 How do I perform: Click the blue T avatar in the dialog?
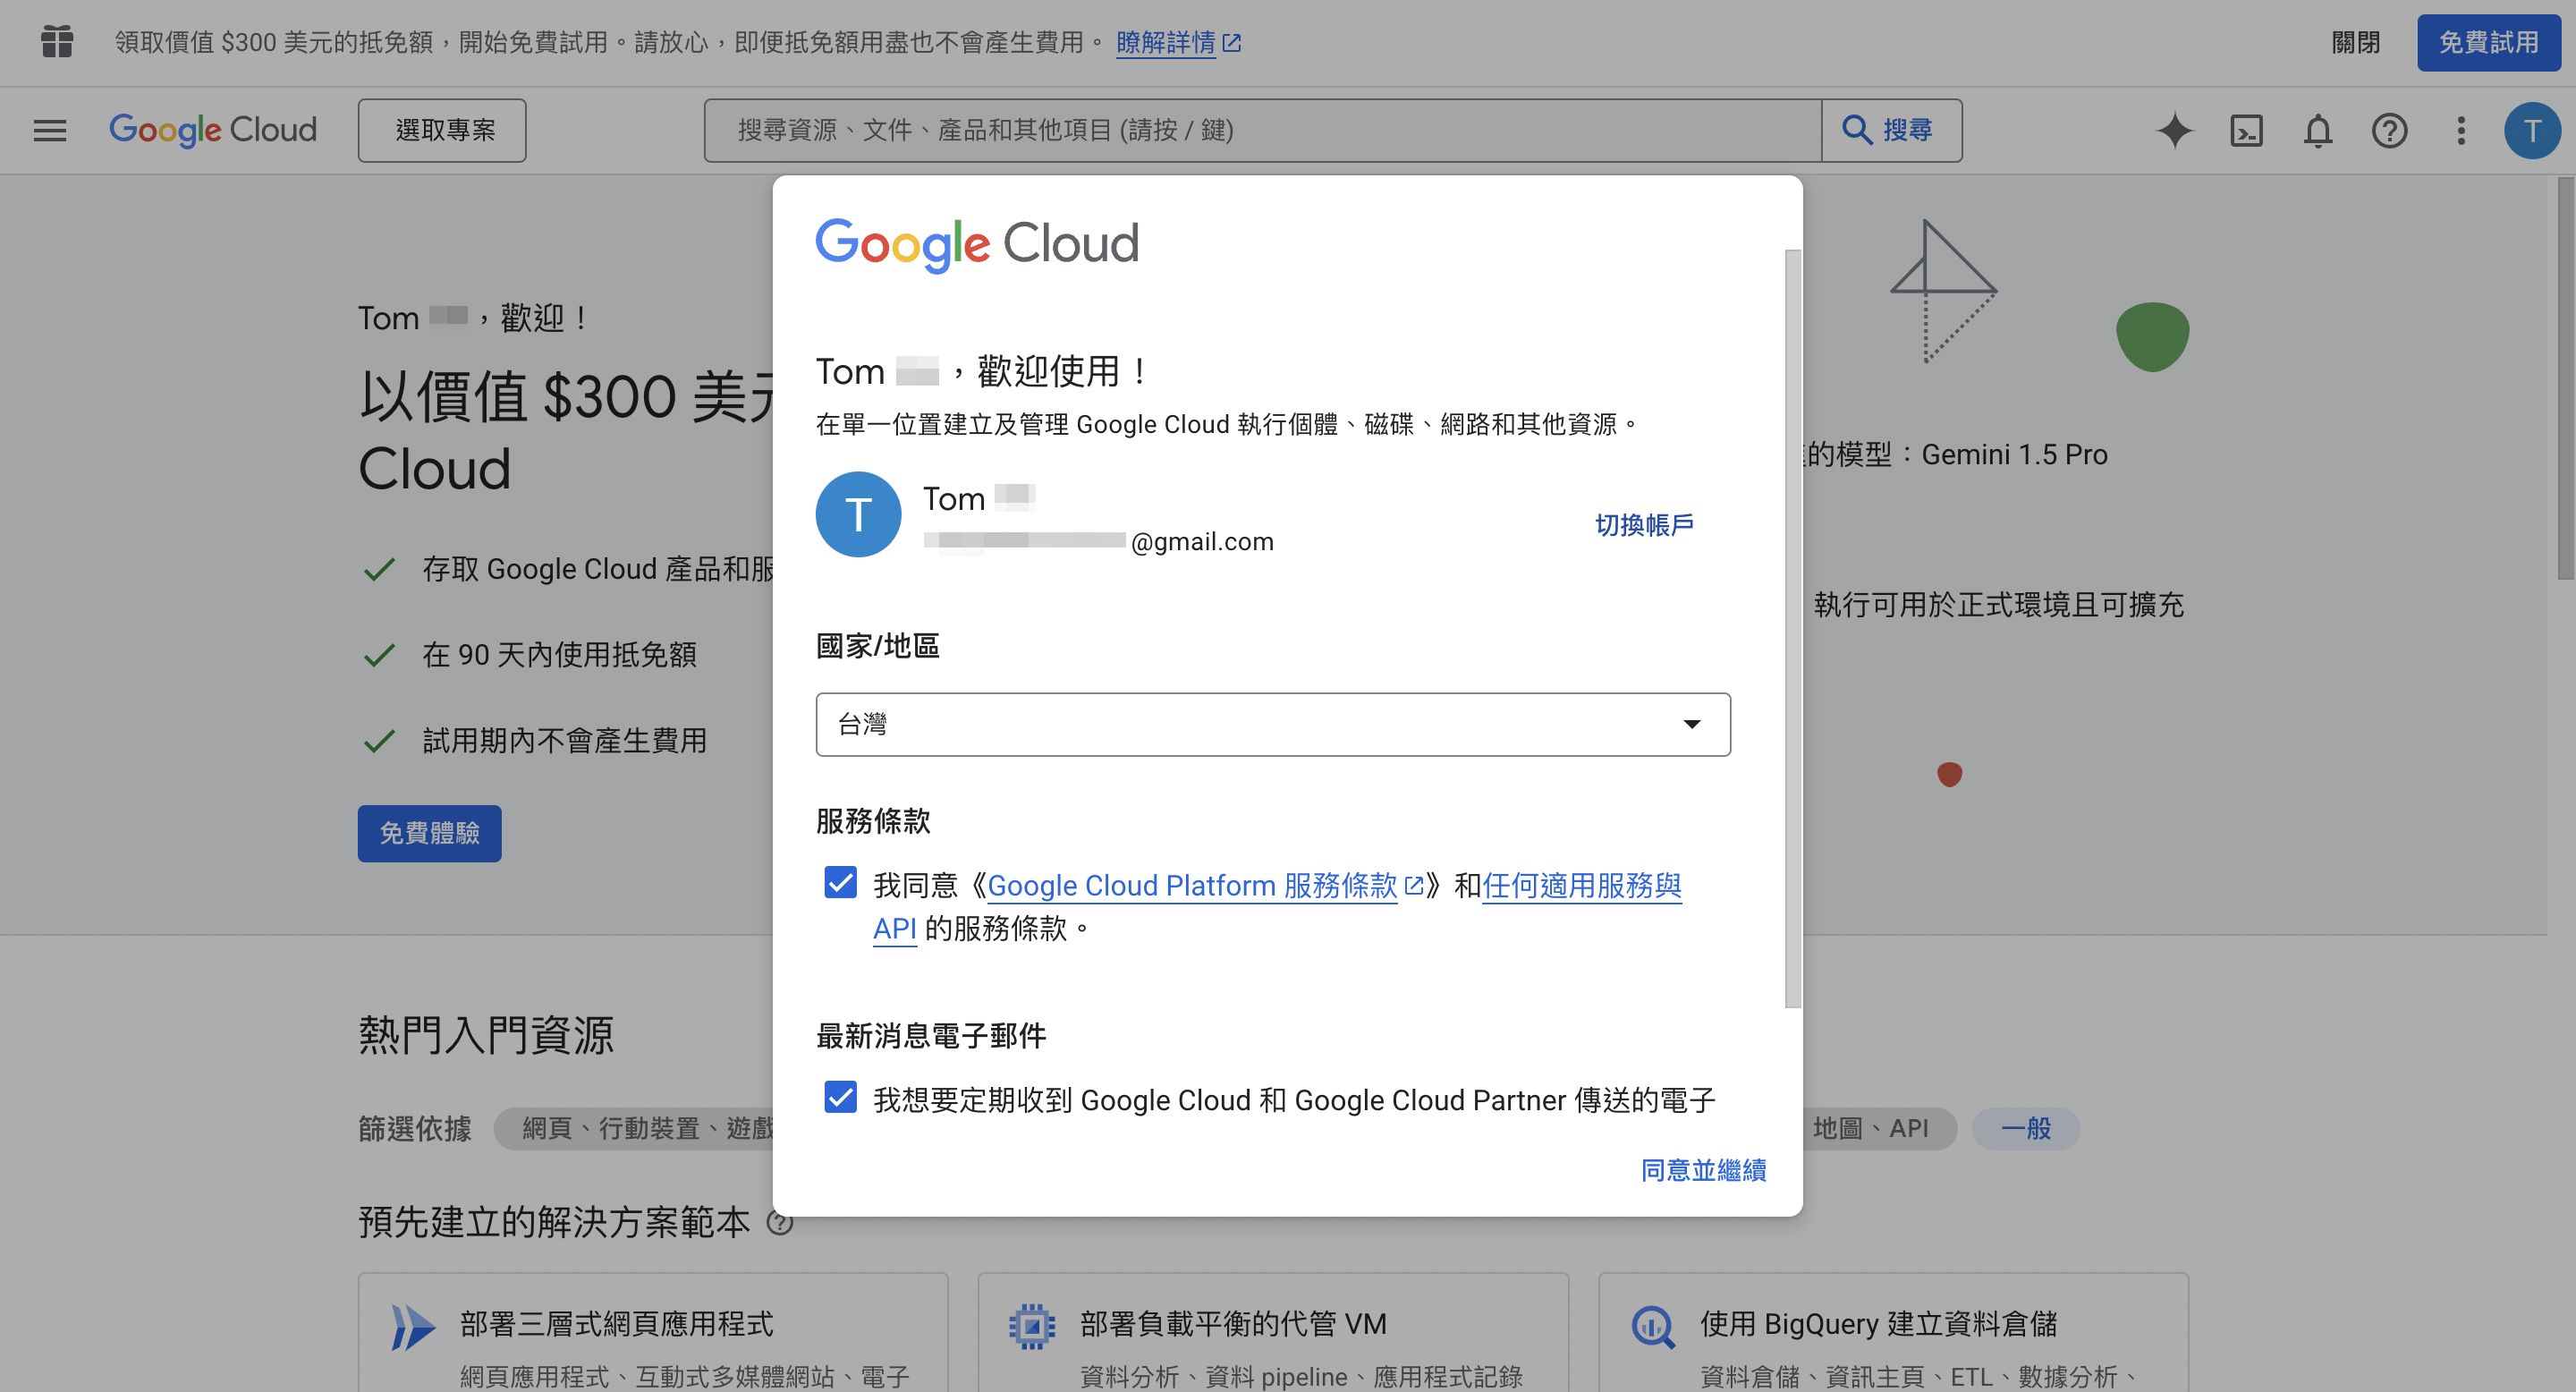858,514
